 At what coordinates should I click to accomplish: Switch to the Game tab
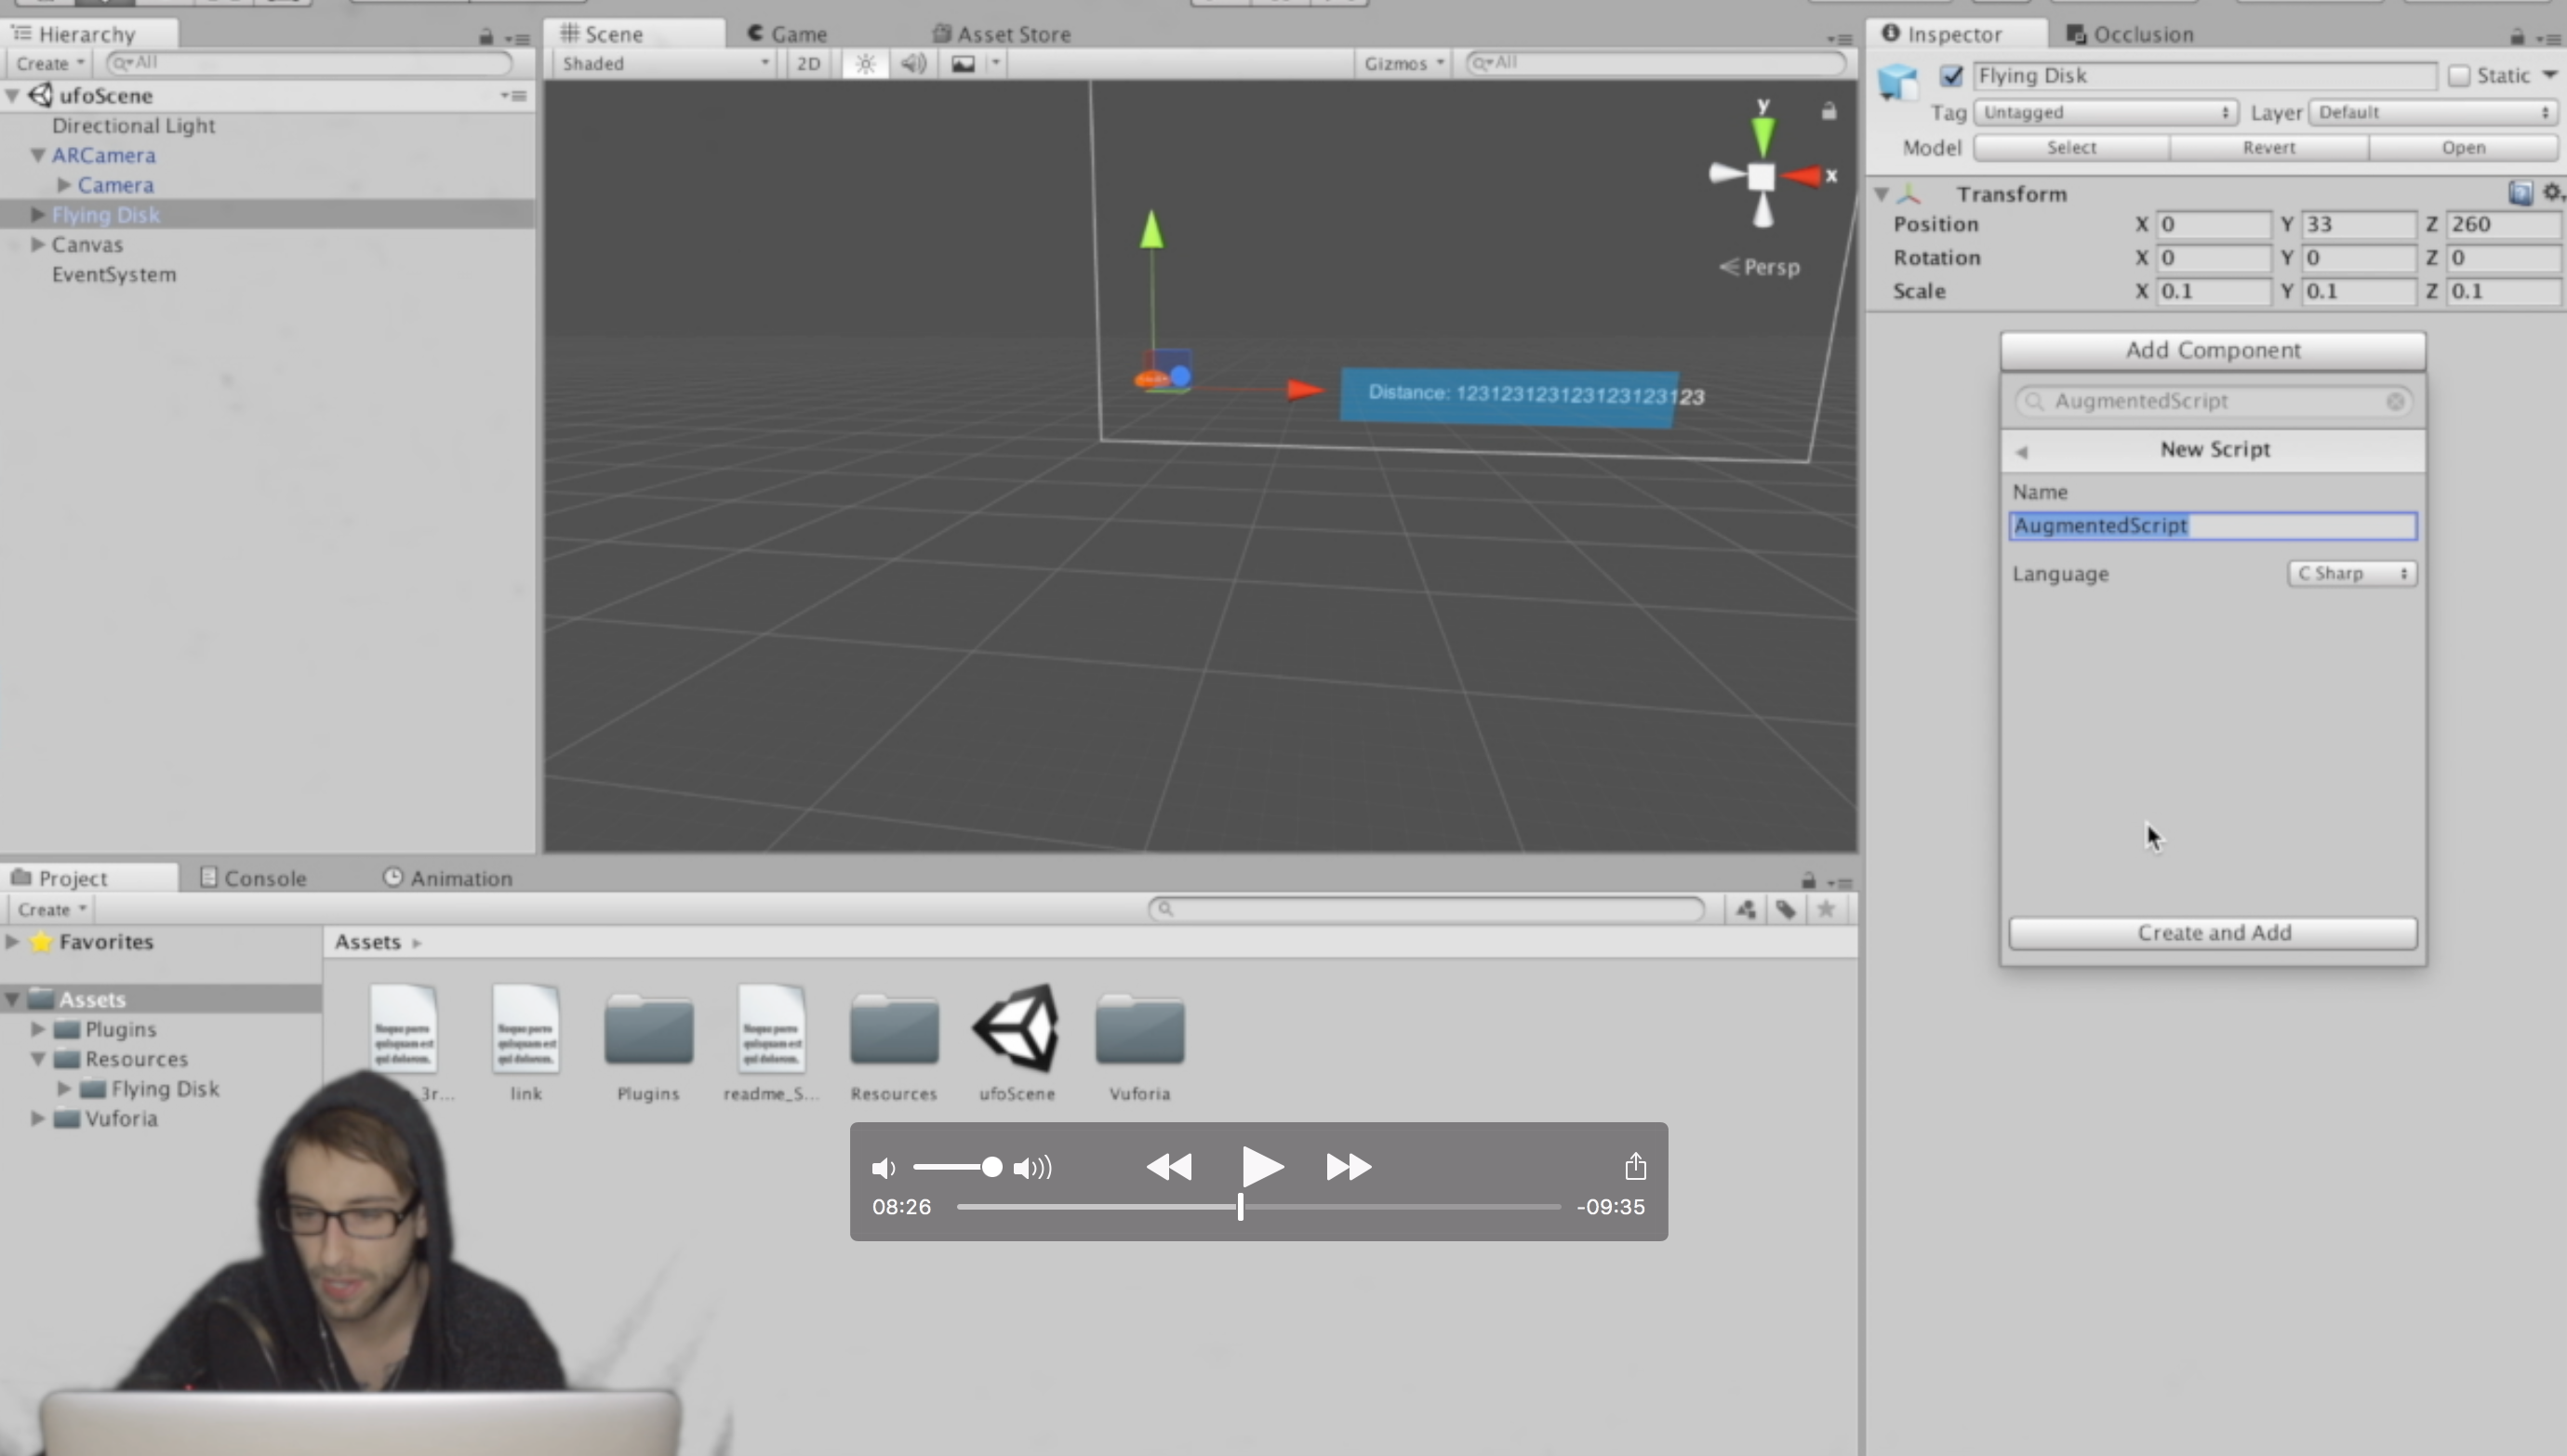(787, 34)
